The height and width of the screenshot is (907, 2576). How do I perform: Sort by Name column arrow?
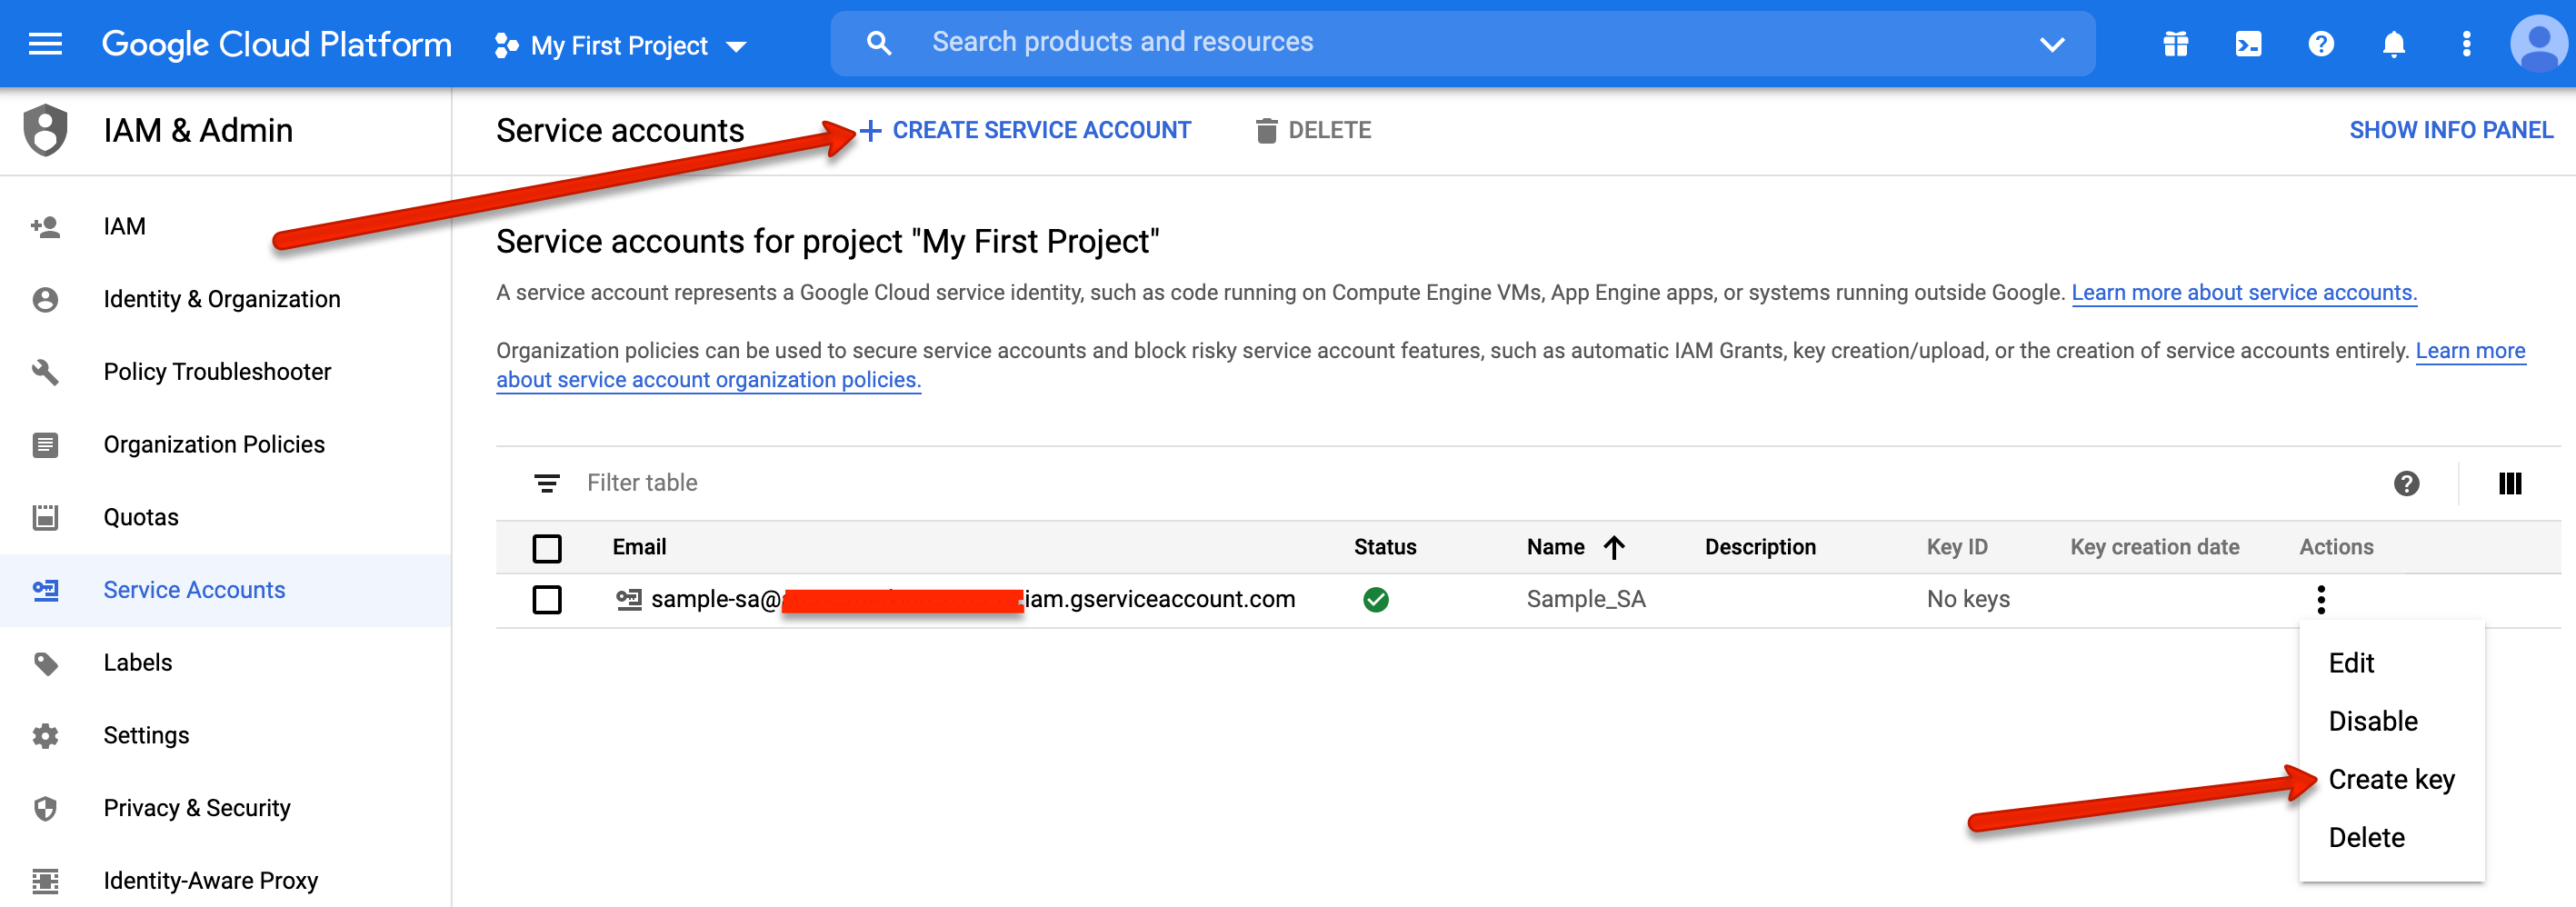coord(1613,547)
